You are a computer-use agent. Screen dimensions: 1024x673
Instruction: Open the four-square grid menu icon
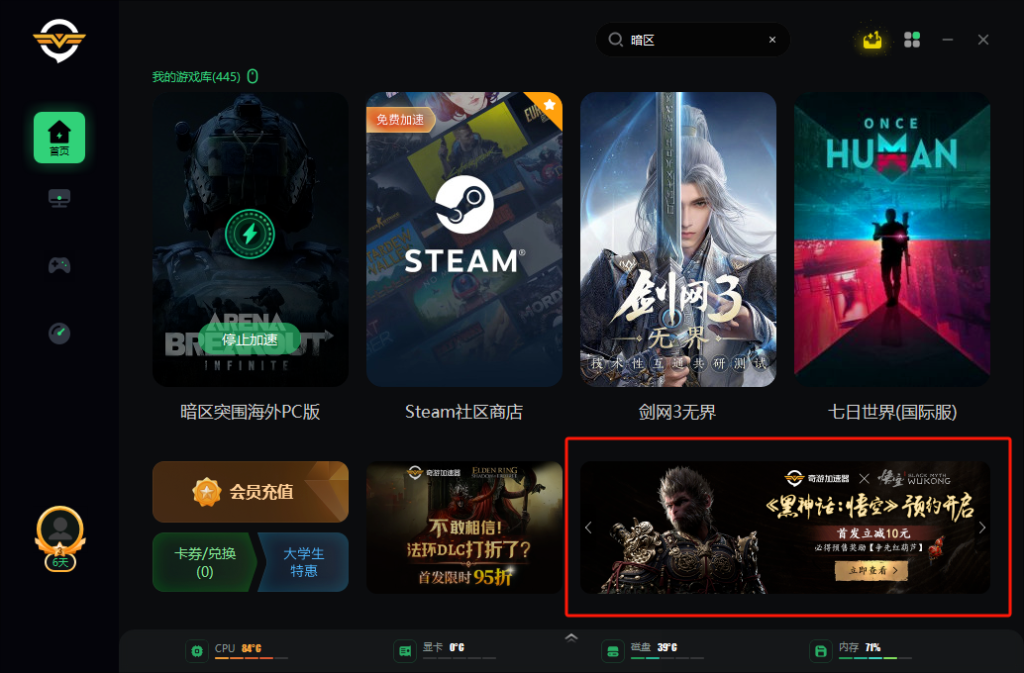(x=912, y=40)
